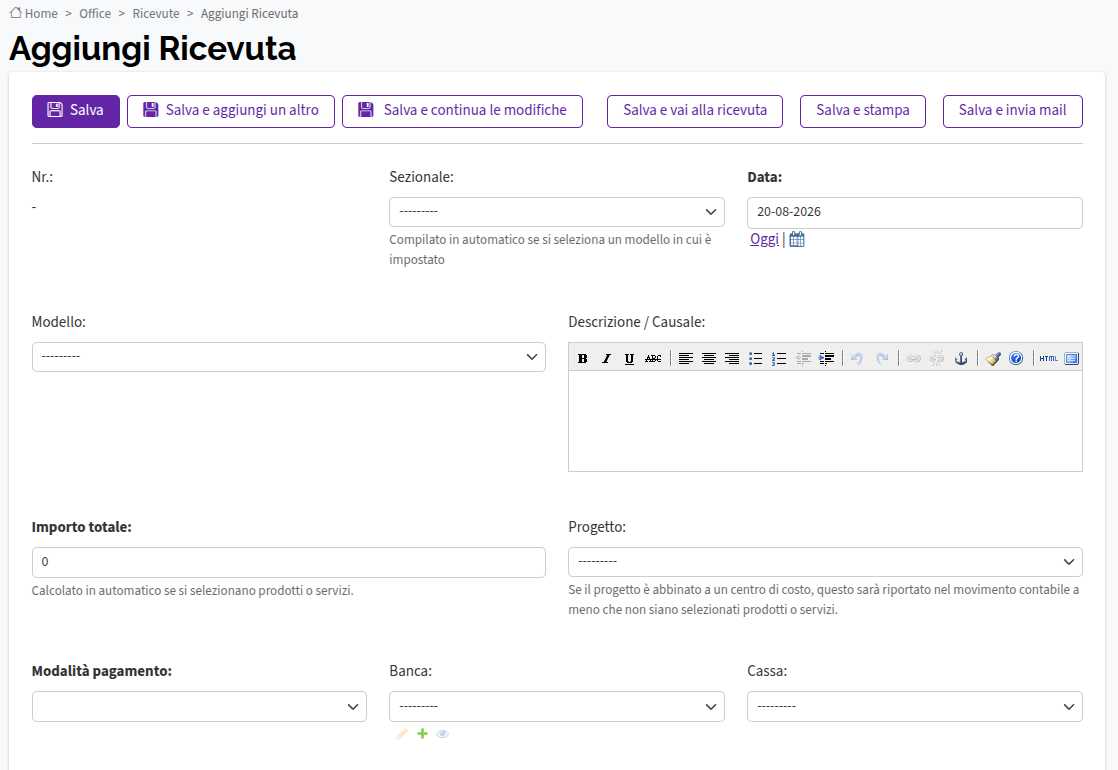Insert anchor in description editor
This screenshot has height=770, width=1118.
(x=961, y=359)
